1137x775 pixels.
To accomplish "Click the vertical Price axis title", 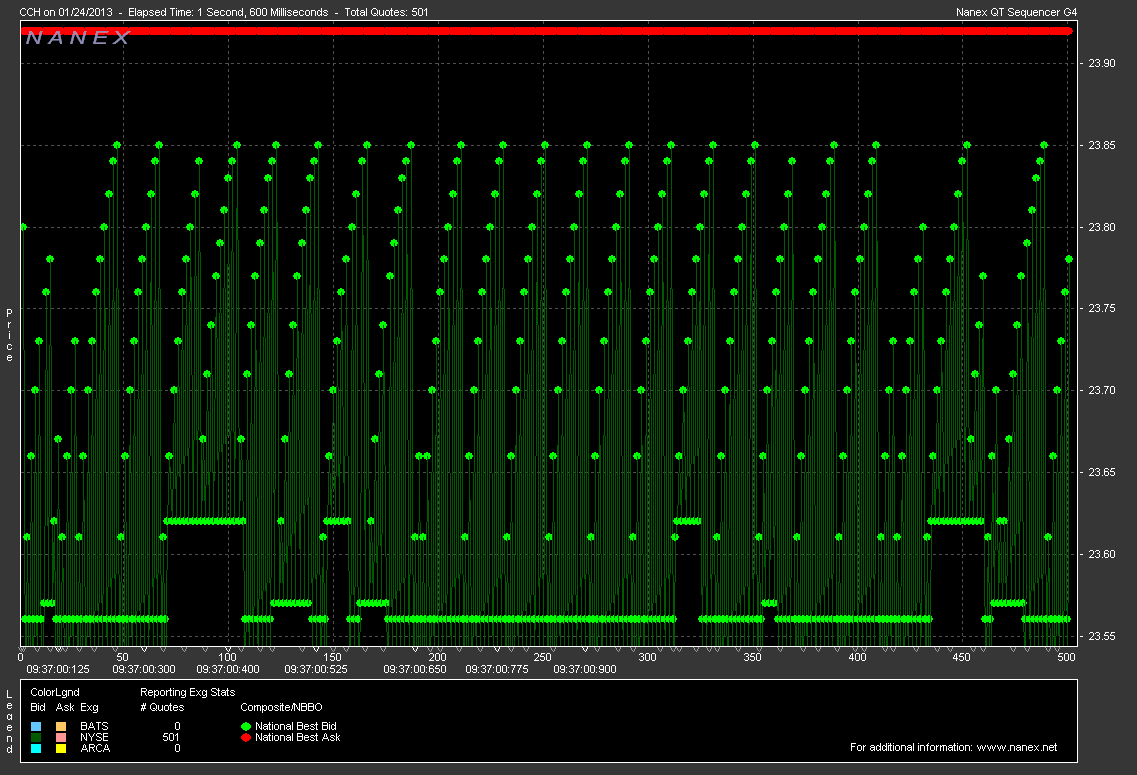I will 9,335.
